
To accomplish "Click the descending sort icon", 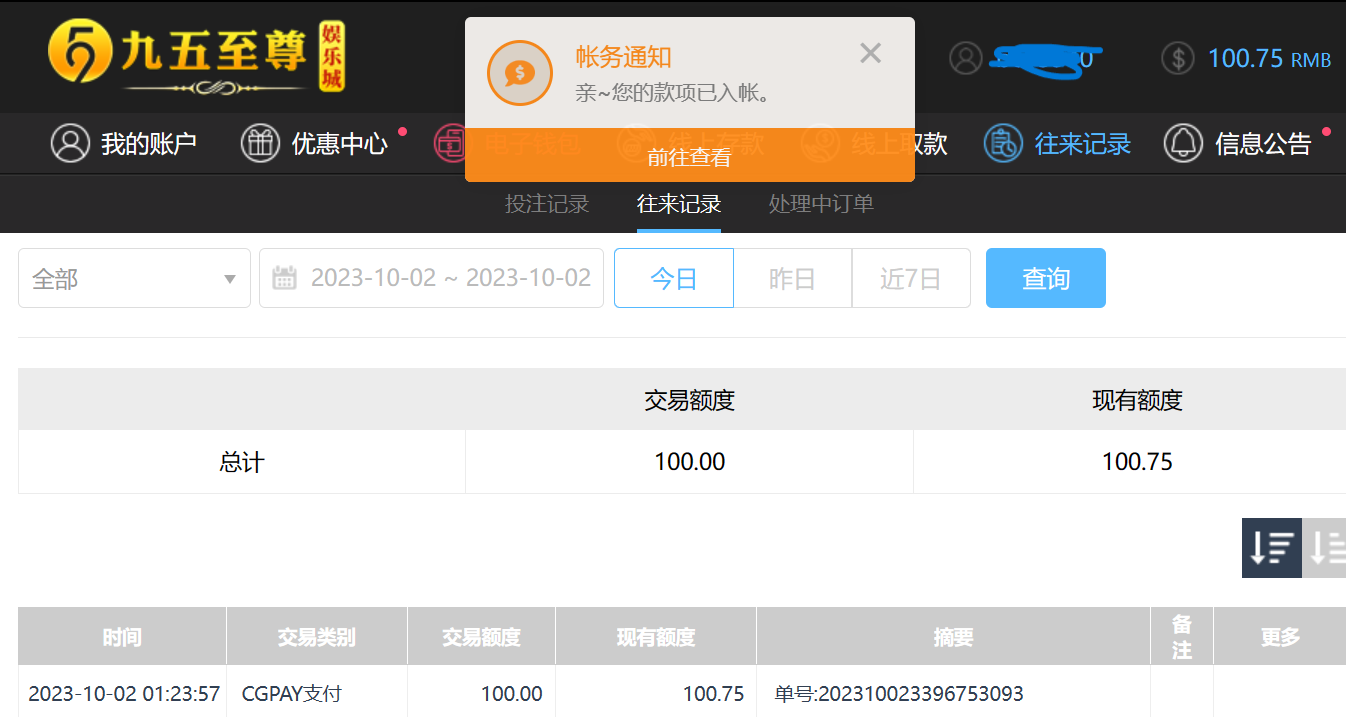I will (x=1272, y=548).
